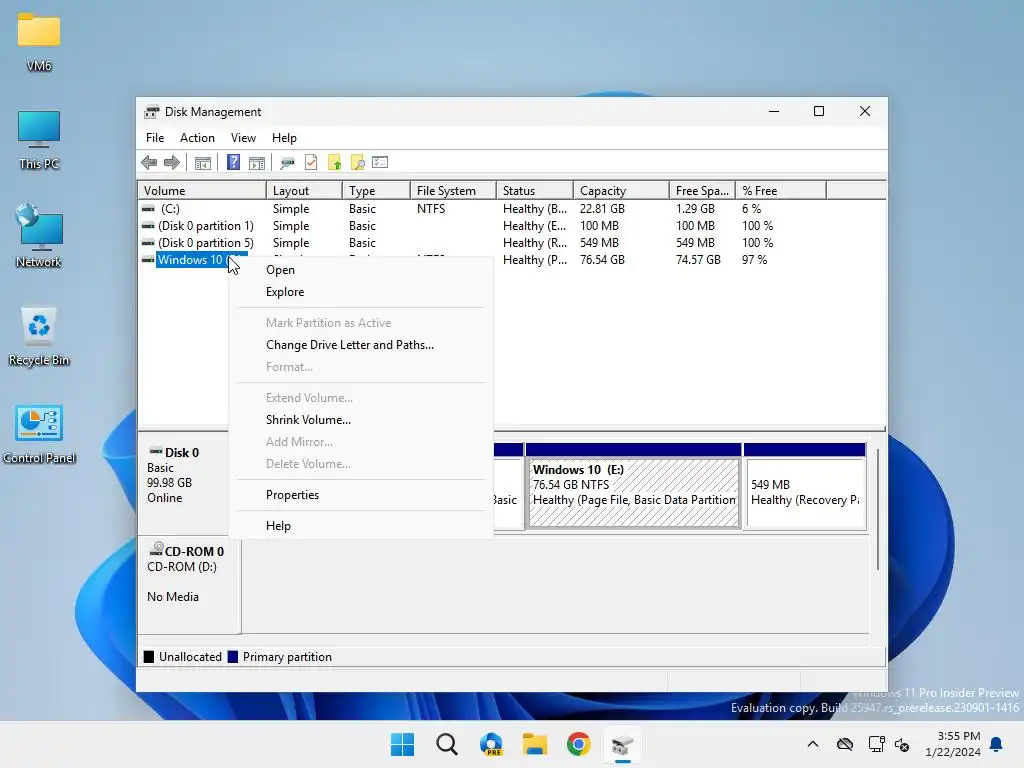The image size is (1024, 768).
Task: Select 549 MB Recovery partition block
Action: [805, 492]
